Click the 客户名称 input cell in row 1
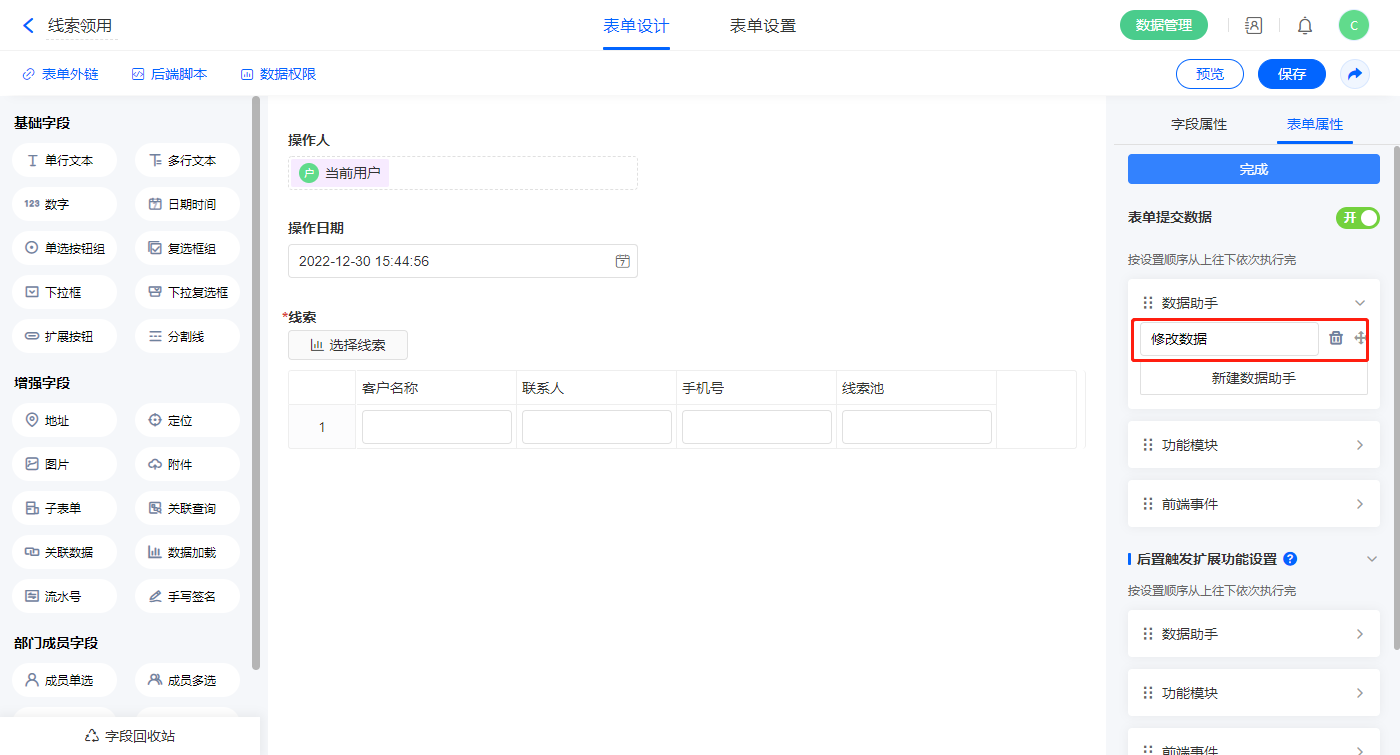This screenshot has width=1400, height=755. point(436,427)
